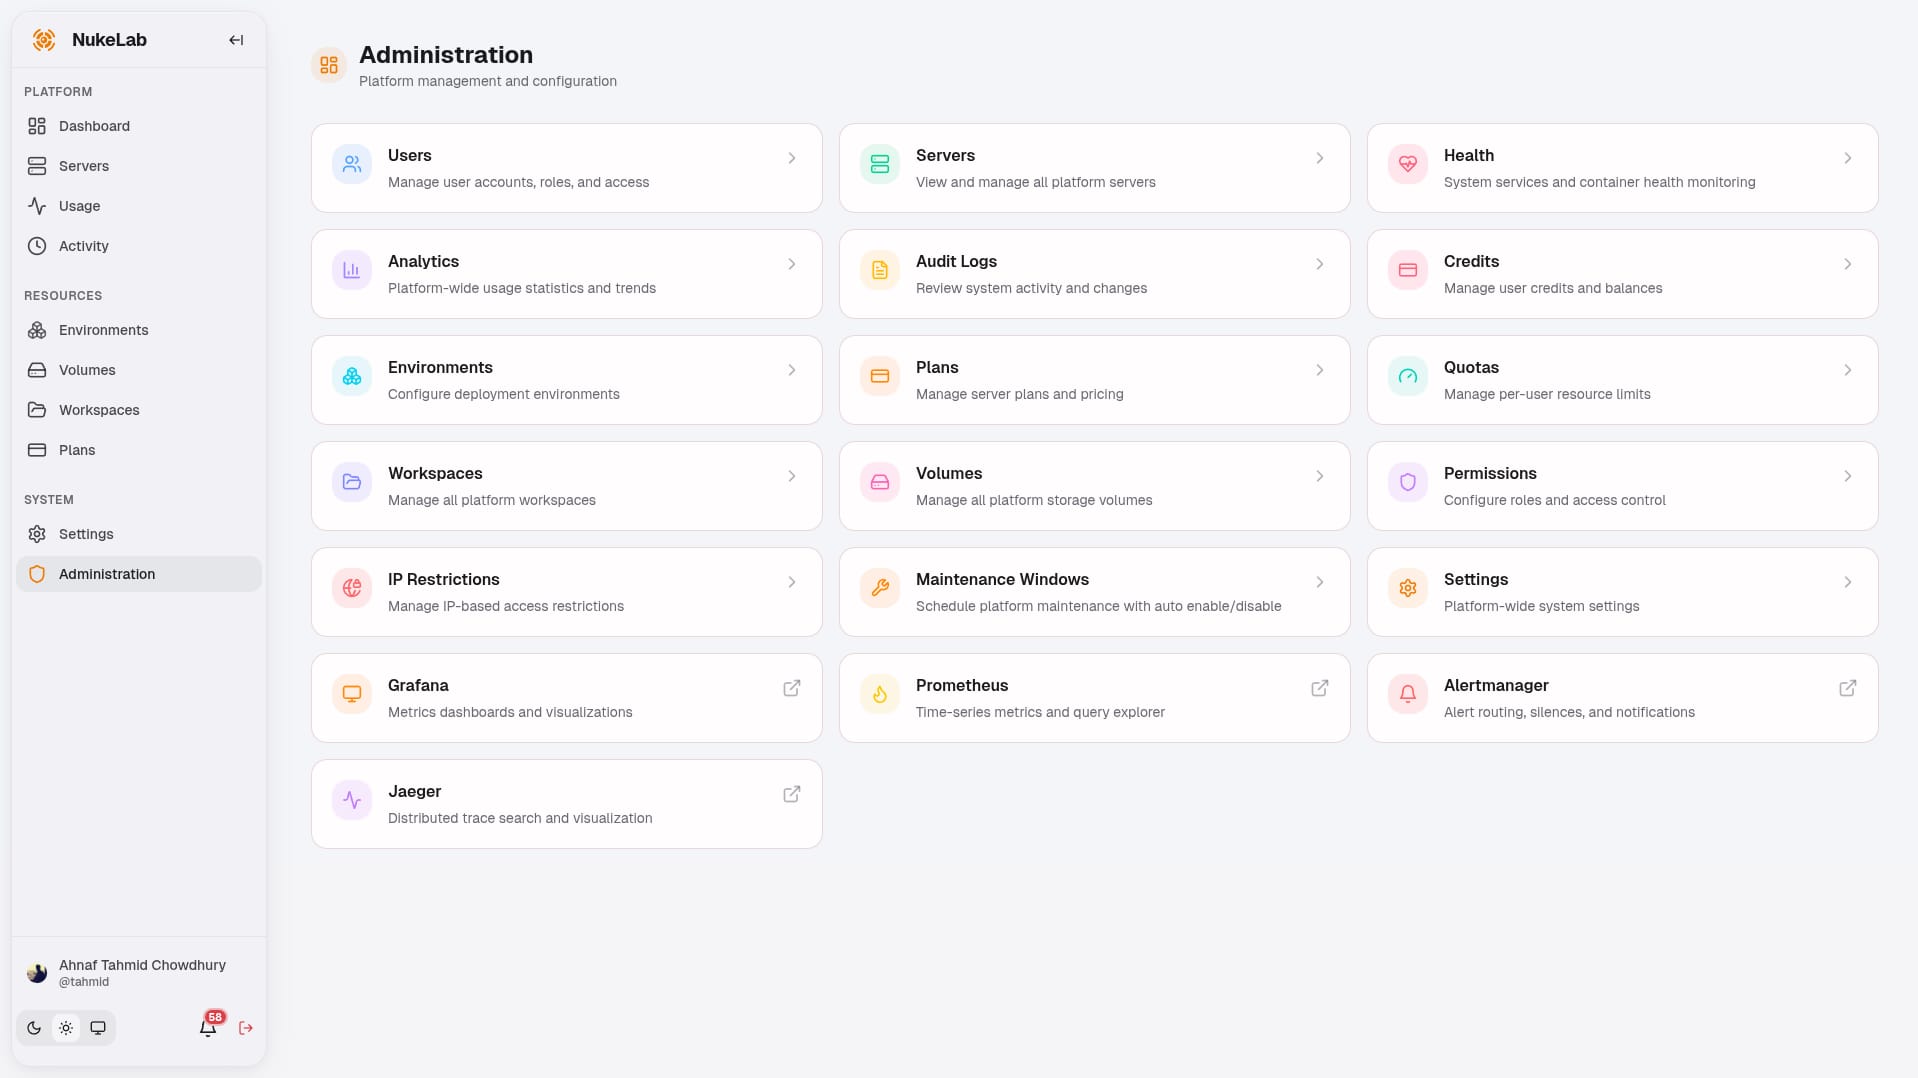Click the chevron on the Credits card
The image size is (1918, 1078).
(1848, 264)
